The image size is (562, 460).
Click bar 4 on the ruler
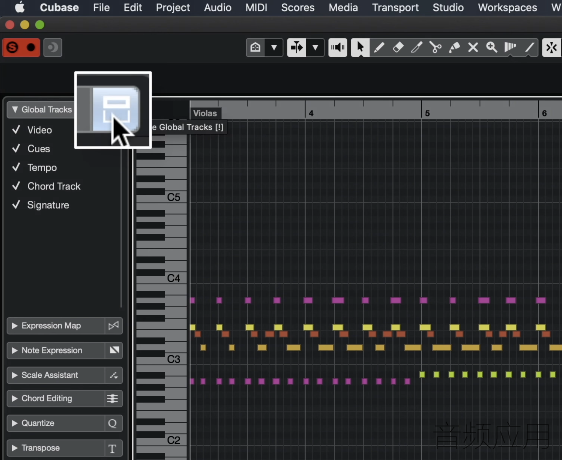[x=311, y=113]
